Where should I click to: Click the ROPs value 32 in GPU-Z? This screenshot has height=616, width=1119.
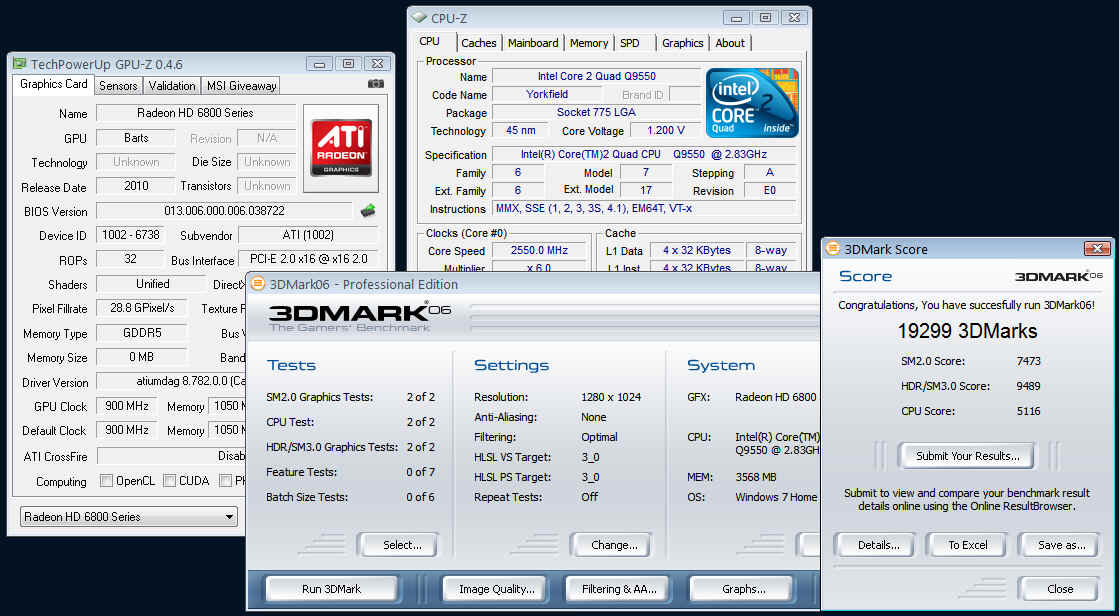tap(130, 259)
